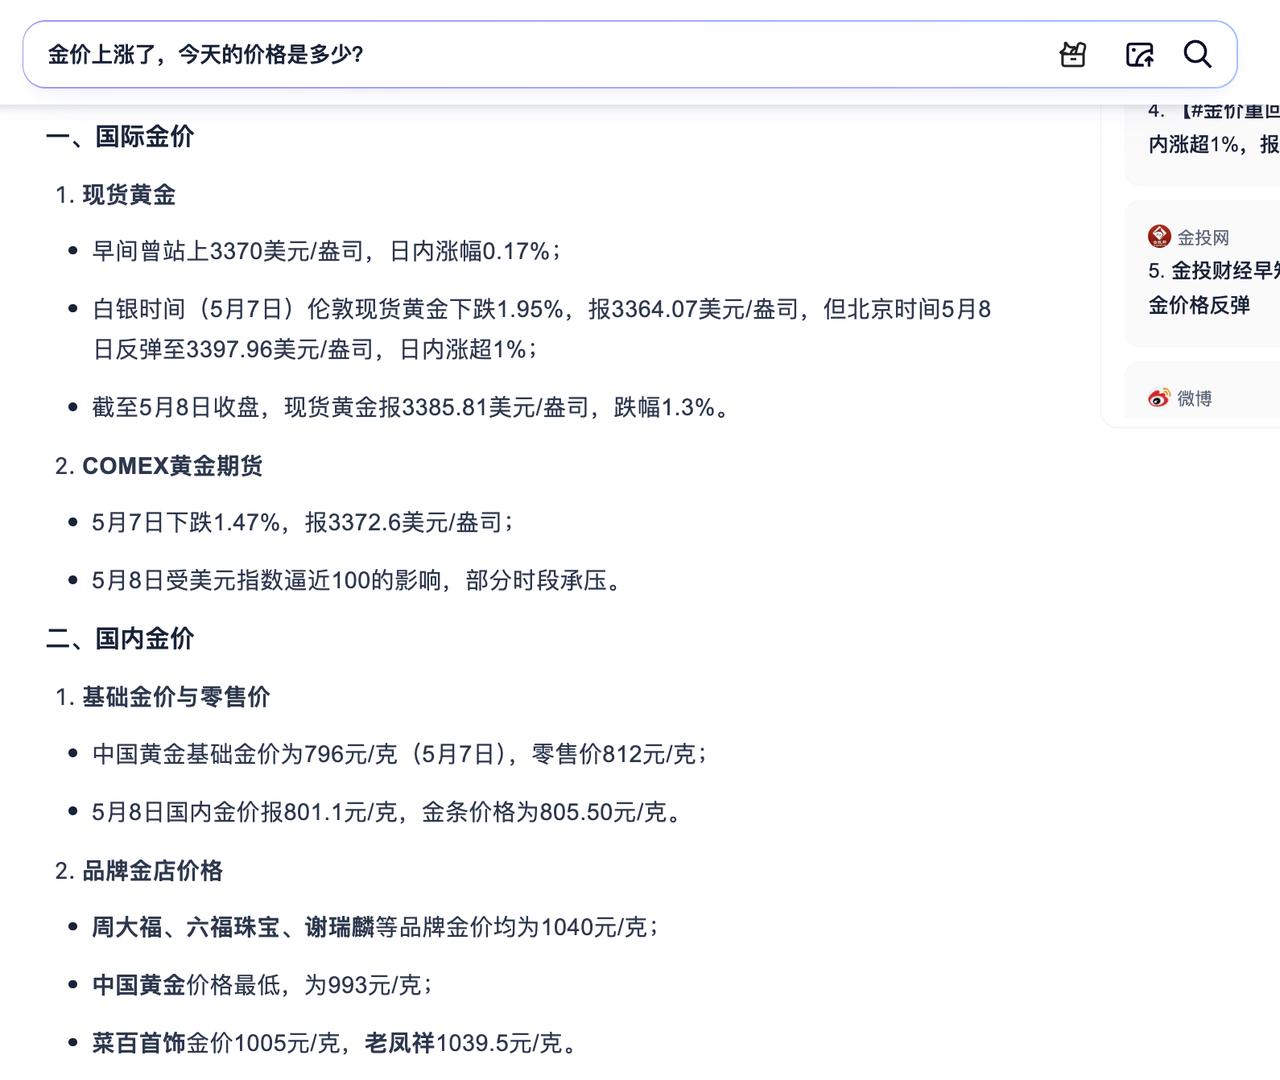Click the subheading 现货黄金
Screen dimensions: 1280x1080
pos(129,195)
